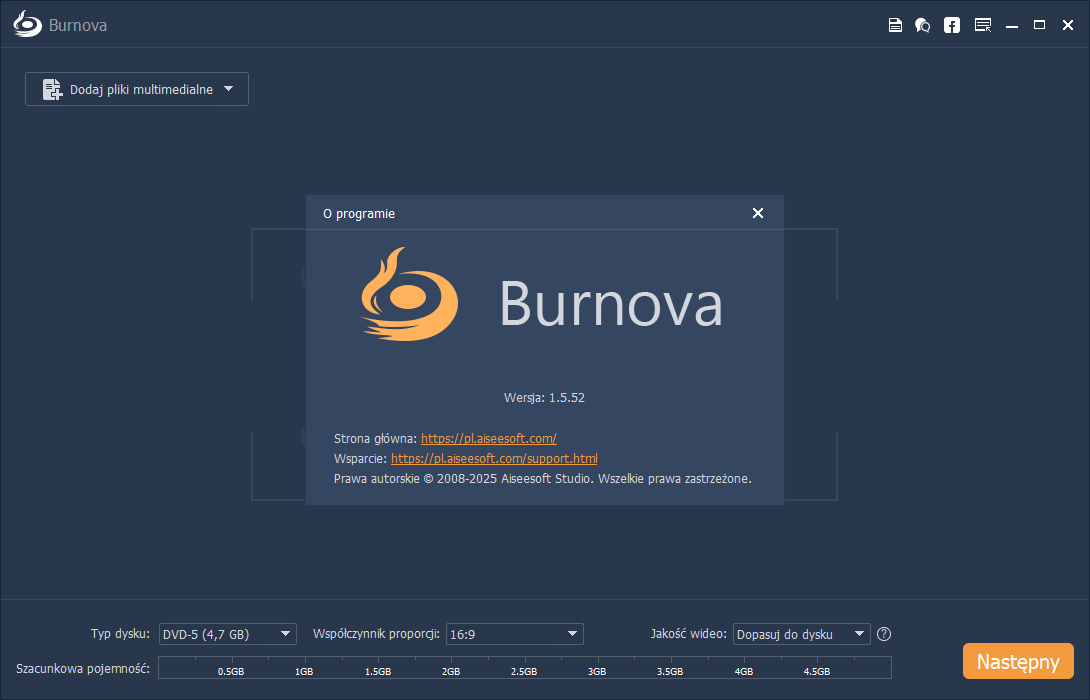The width and height of the screenshot is (1090, 700).
Task: Close the Burnova main window
Action: coord(1068,25)
